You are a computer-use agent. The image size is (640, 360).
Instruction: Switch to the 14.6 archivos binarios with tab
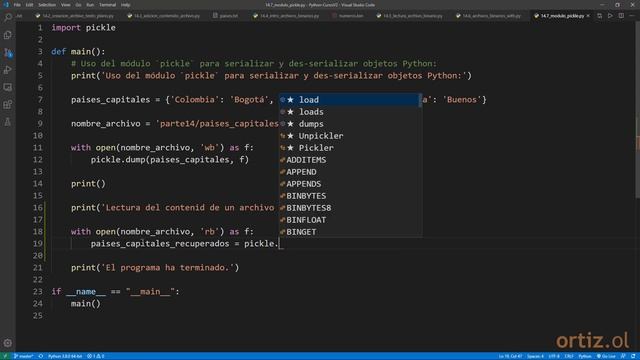pyautogui.click(x=489, y=16)
